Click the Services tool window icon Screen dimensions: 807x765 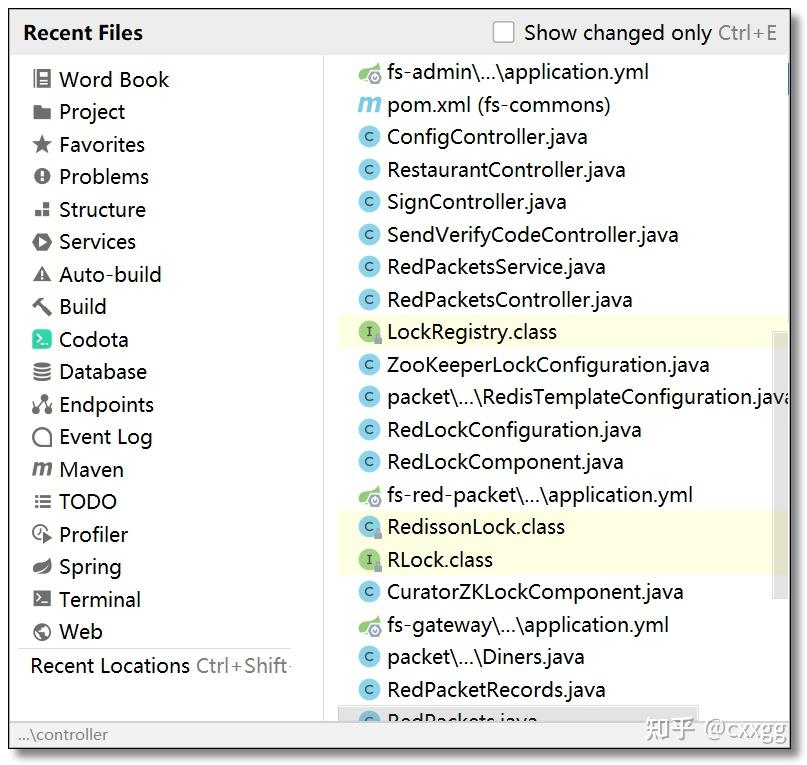[96, 241]
